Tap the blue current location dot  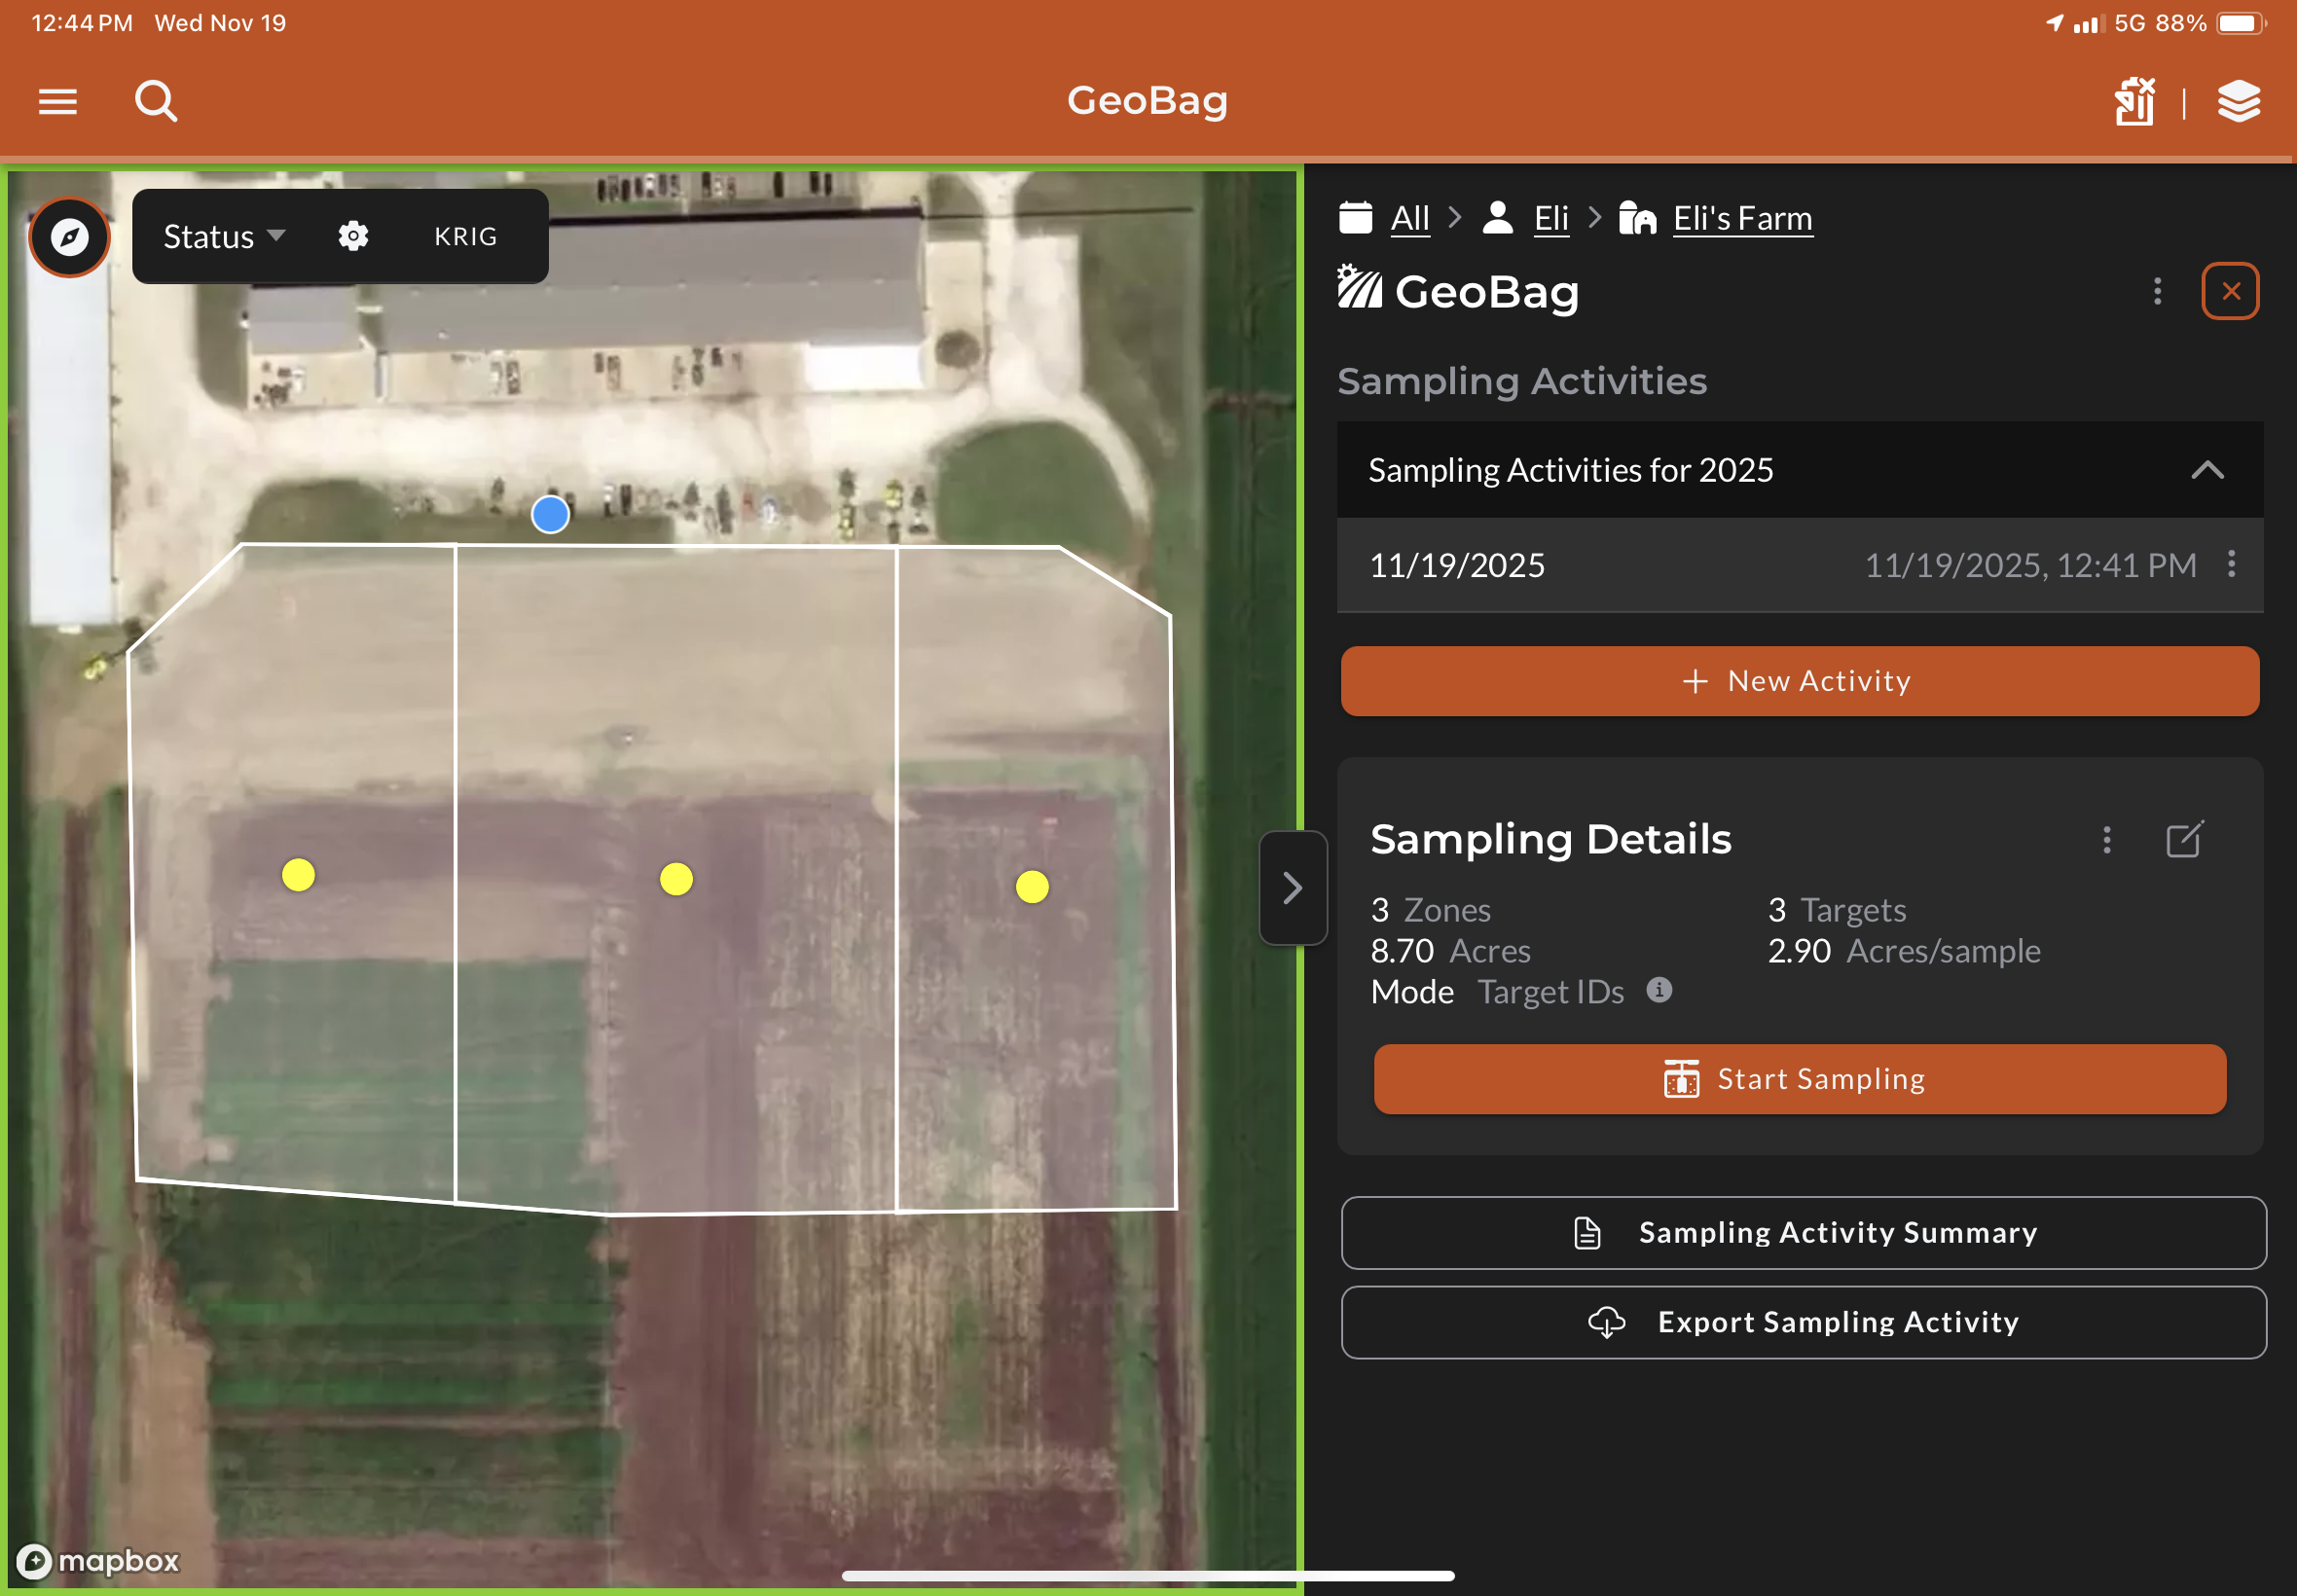[x=550, y=514]
